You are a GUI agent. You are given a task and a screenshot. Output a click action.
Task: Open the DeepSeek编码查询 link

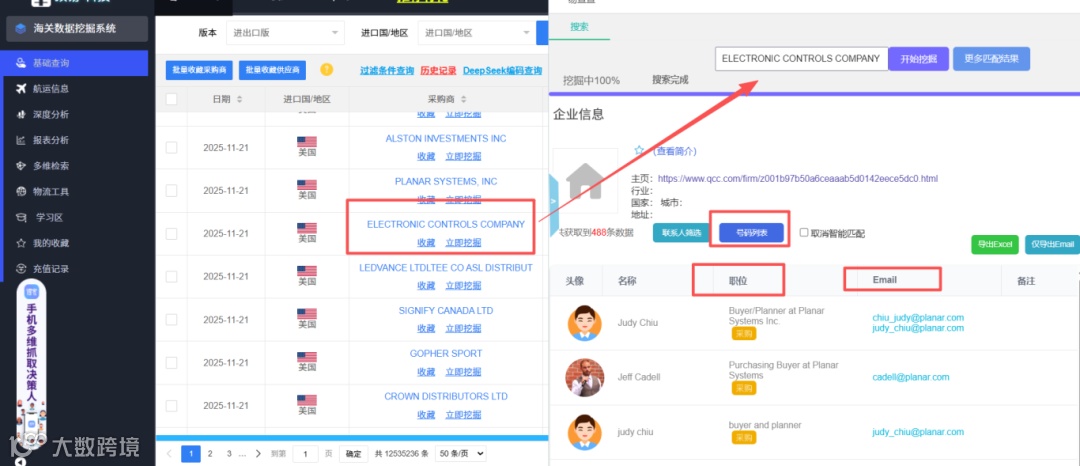502,70
